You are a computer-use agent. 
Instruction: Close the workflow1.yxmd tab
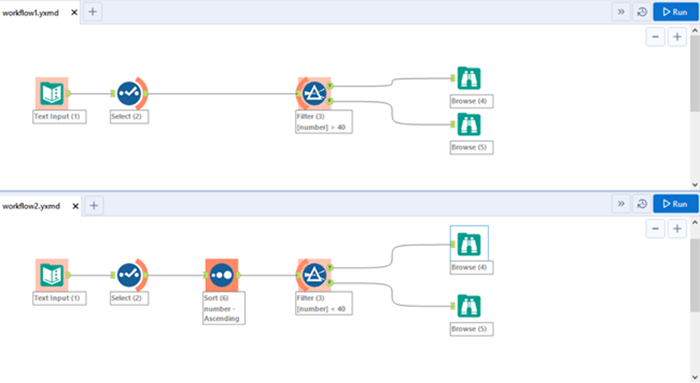pos(74,12)
